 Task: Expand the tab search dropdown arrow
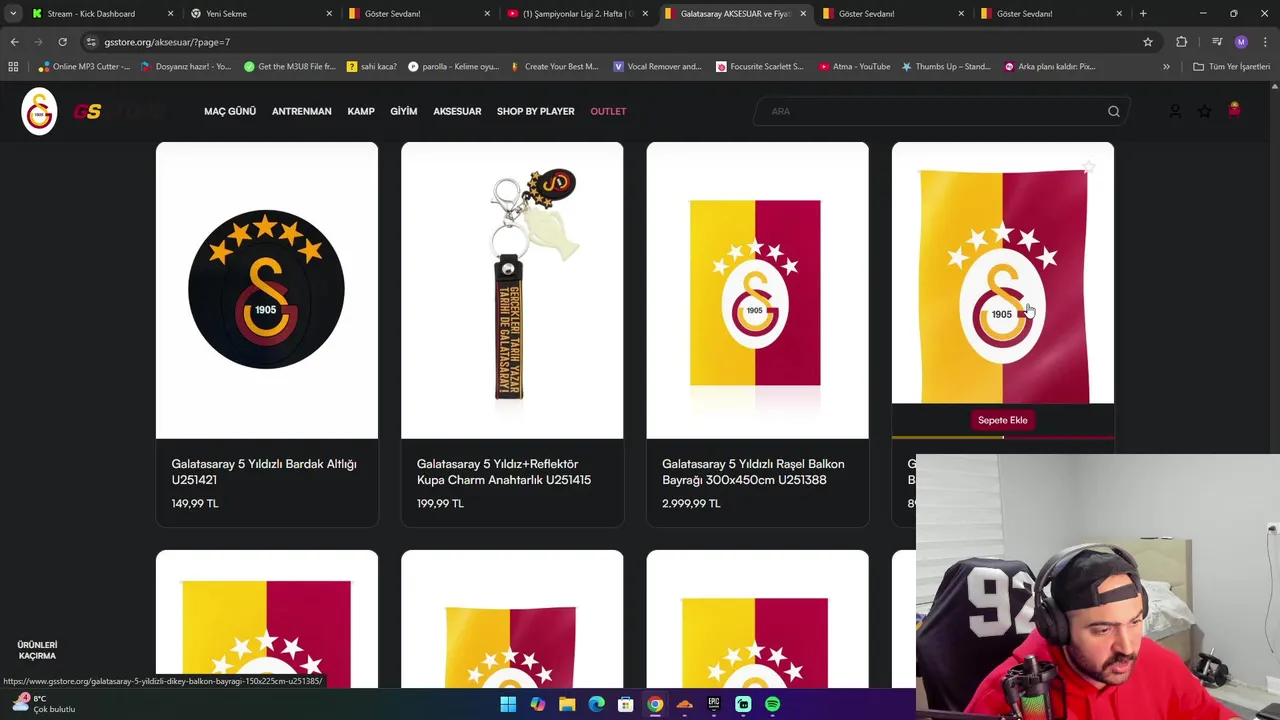[13, 14]
